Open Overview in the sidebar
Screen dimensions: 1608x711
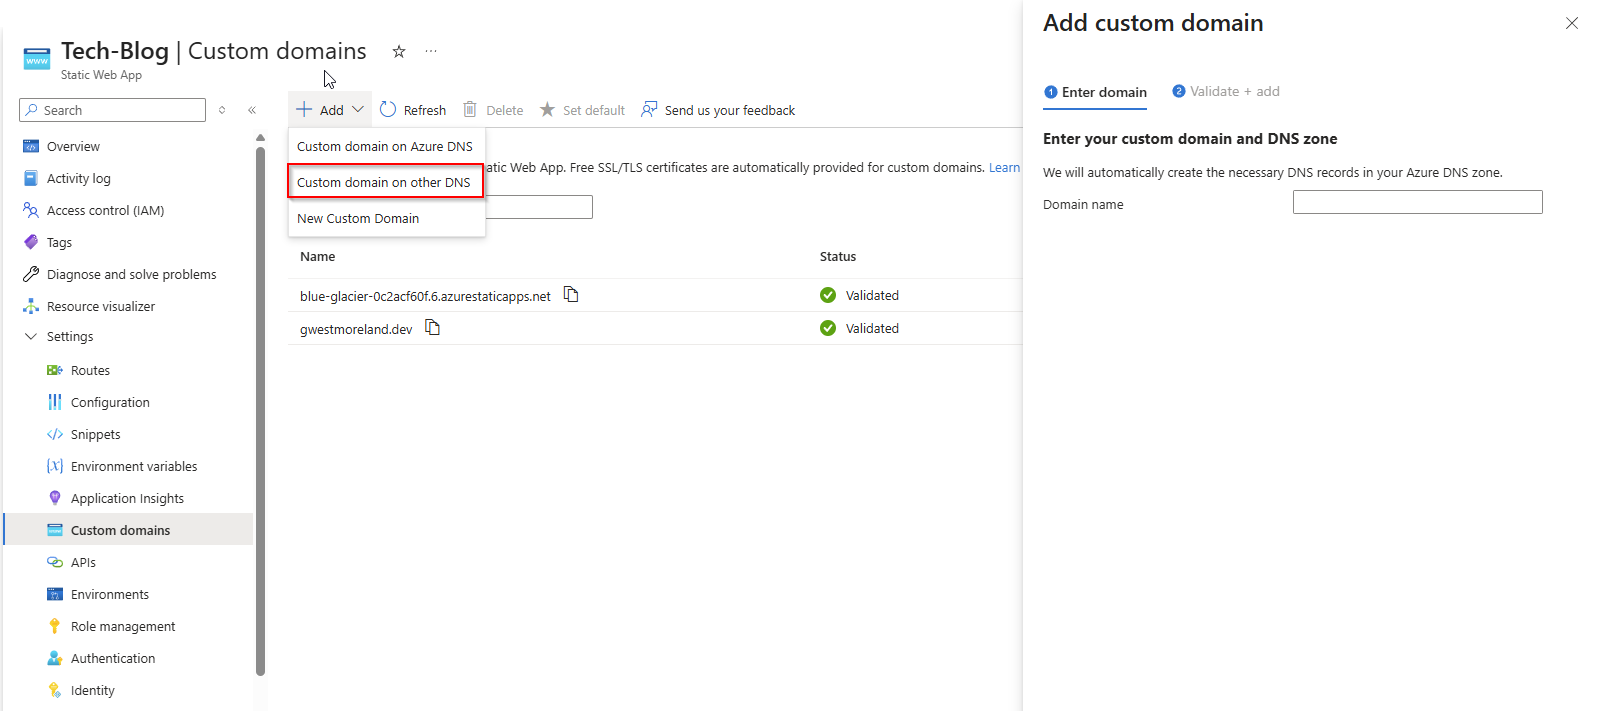tap(73, 146)
